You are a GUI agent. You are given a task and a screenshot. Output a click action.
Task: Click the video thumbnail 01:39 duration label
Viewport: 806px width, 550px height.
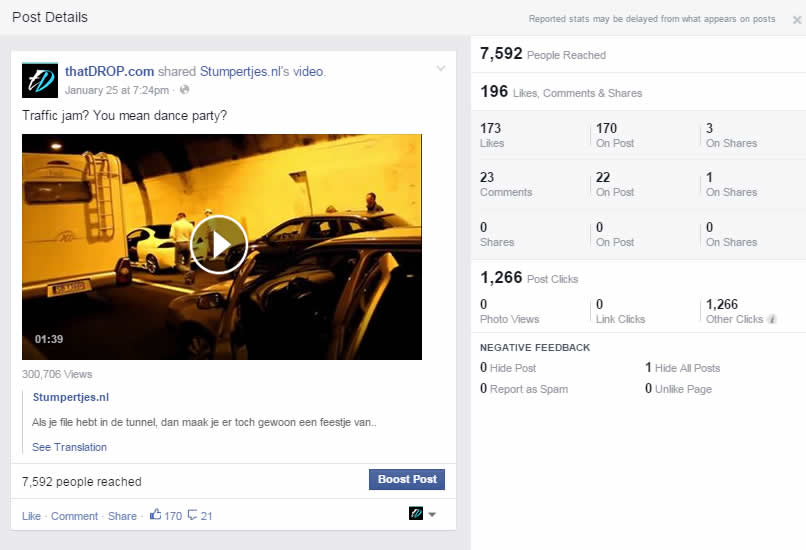click(x=49, y=339)
